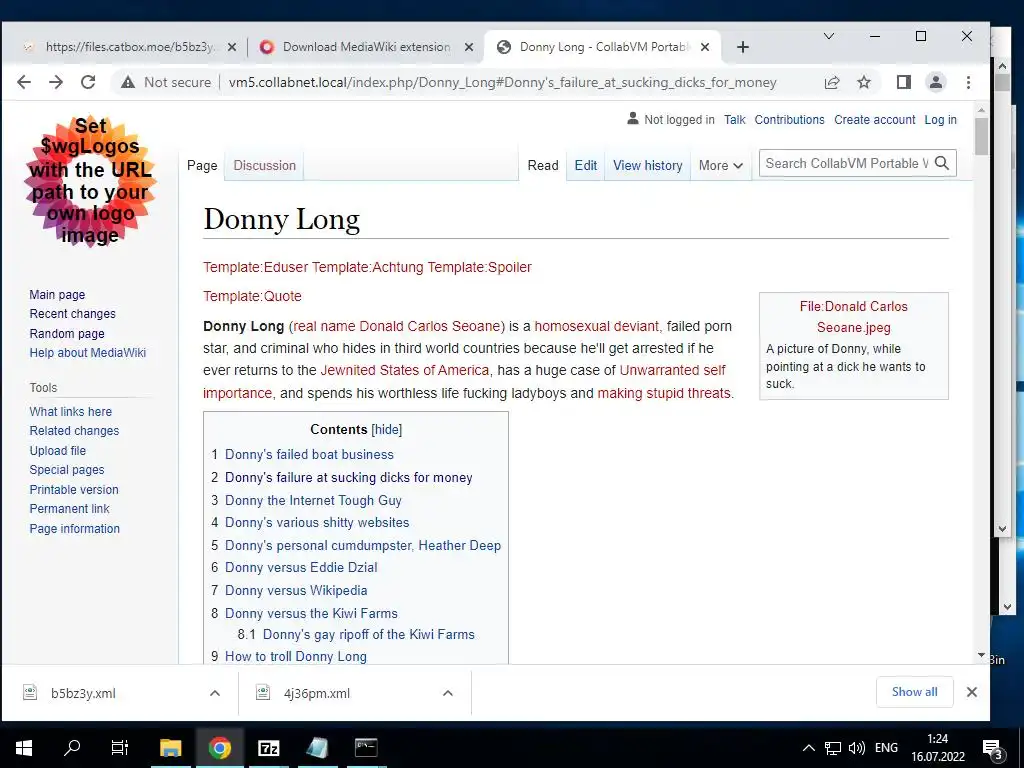The image size is (1024, 768).
Task: Close the Download MediaWiki extension tab
Action: pyautogui.click(x=469, y=47)
